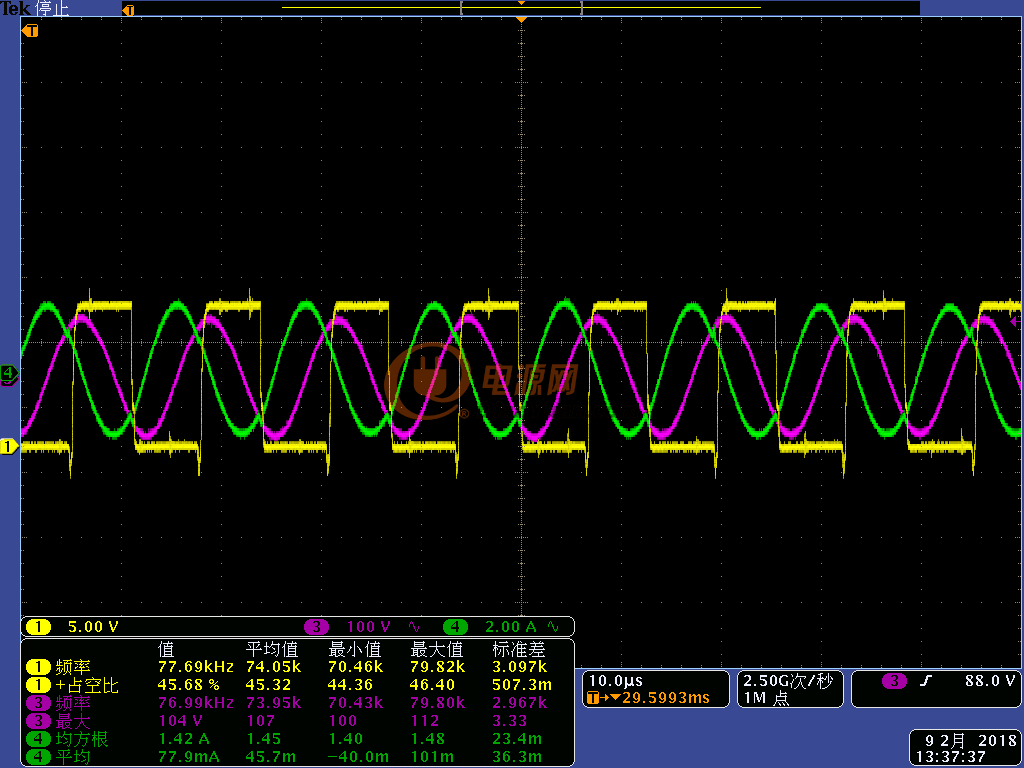Click the rising edge trigger slope symbol
1024x768 pixels.
(x=925, y=681)
